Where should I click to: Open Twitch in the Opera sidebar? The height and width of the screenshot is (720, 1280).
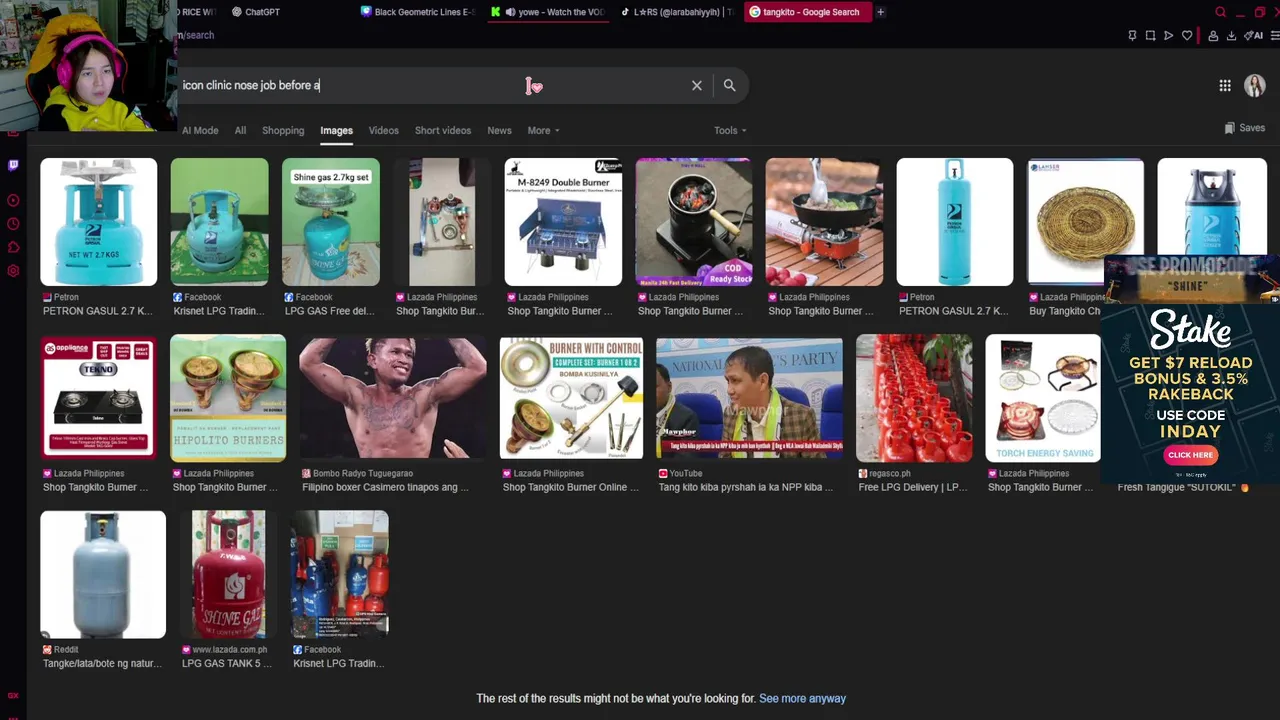pyautogui.click(x=13, y=166)
